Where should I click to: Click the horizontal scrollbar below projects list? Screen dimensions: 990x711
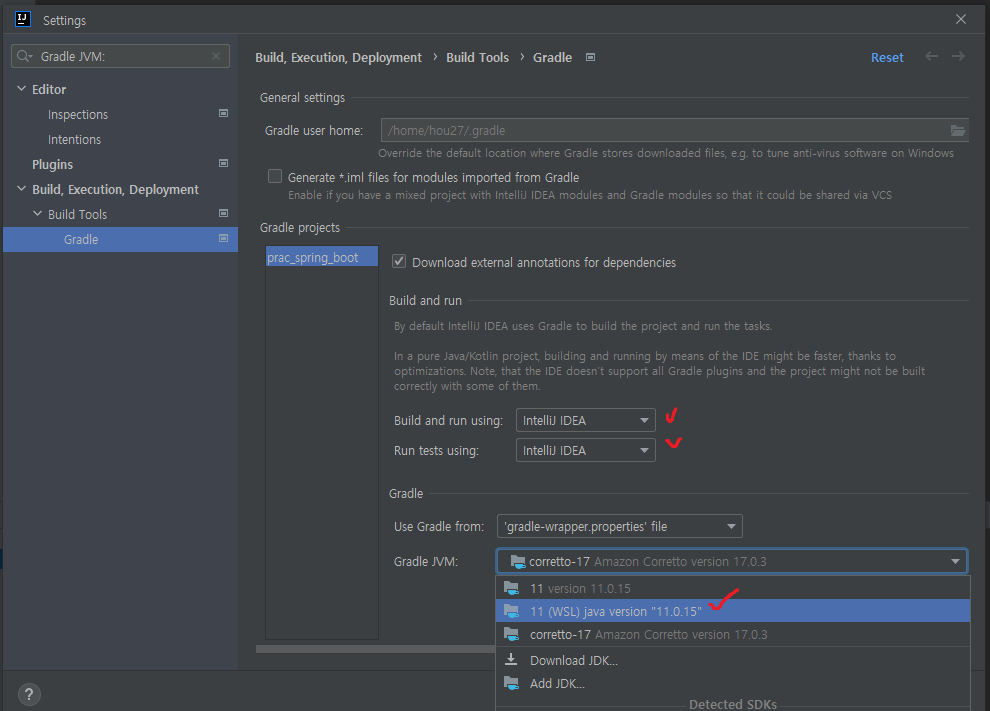(x=376, y=649)
